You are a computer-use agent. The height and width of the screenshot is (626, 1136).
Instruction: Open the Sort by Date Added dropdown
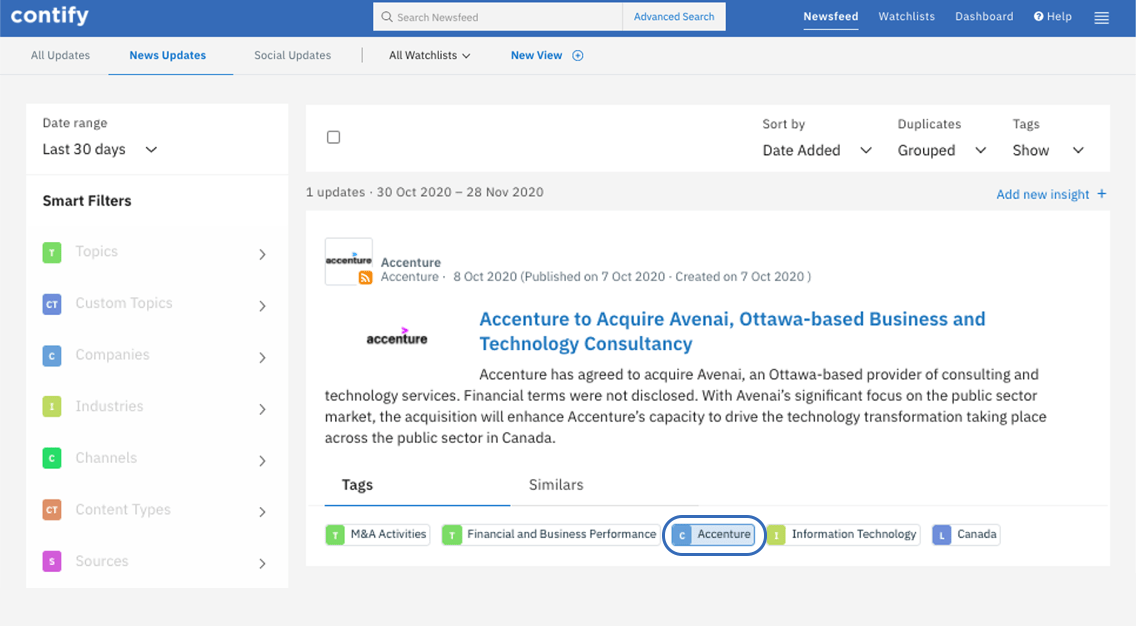pyautogui.click(x=817, y=151)
